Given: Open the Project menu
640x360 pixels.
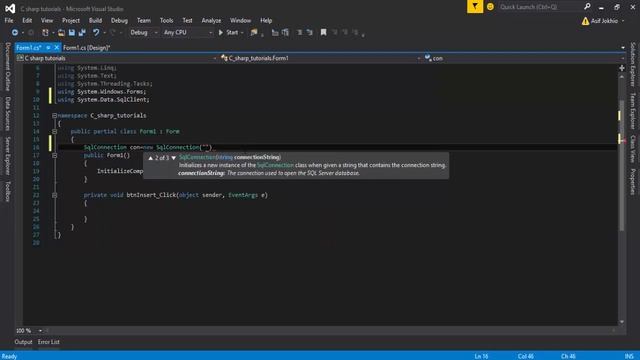Looking at the screenshot, I should (71, 20).
